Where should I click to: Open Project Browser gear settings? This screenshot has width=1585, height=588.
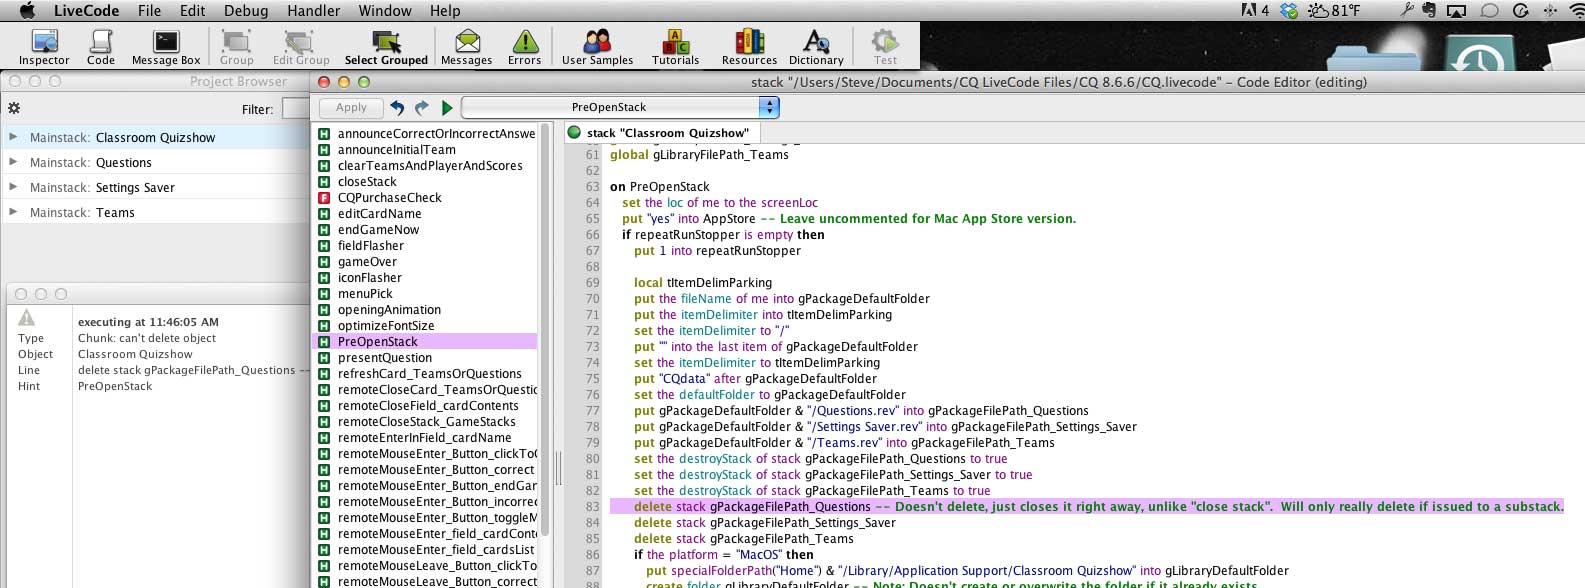pos(14,108)
